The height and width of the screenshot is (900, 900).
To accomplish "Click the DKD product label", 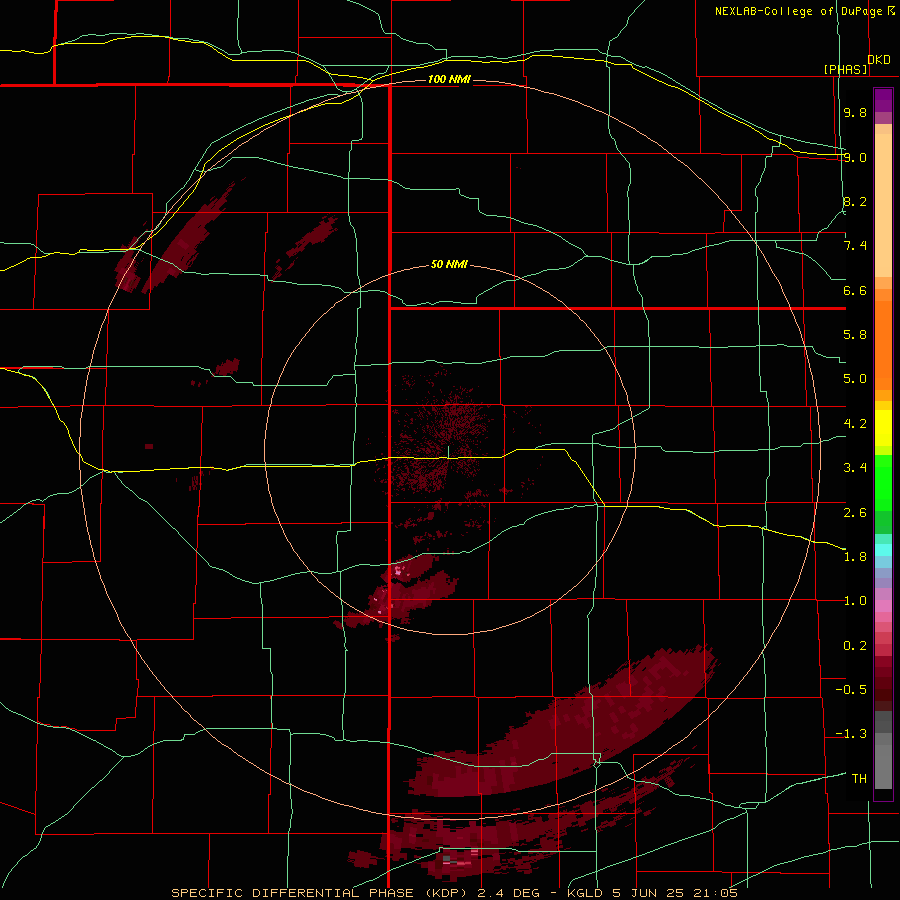I will tap(879, 60).
